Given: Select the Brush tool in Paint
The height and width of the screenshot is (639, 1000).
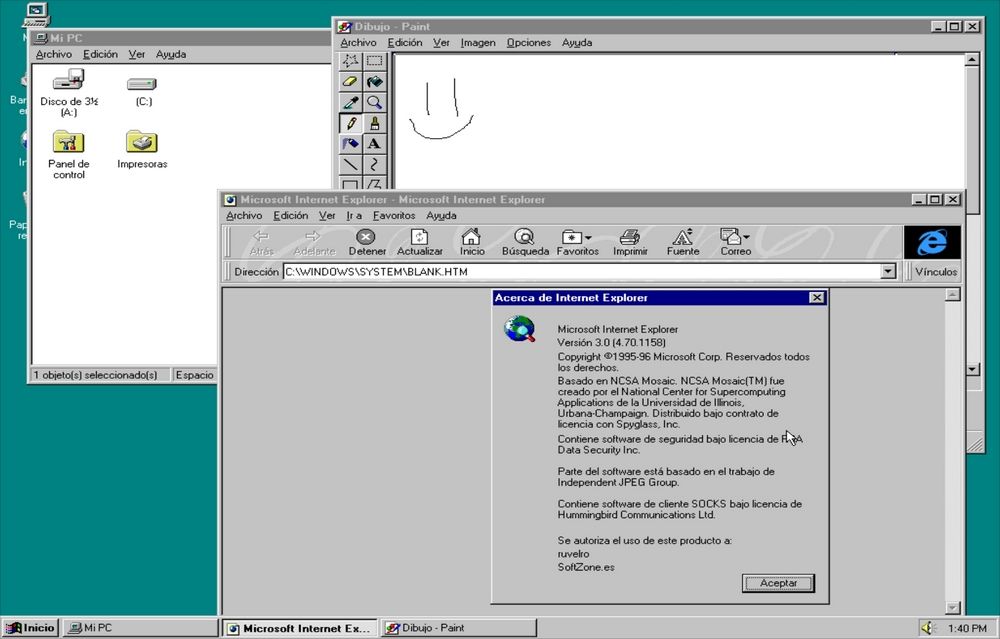Looking at the screenshot, I should tap(374, 123).
